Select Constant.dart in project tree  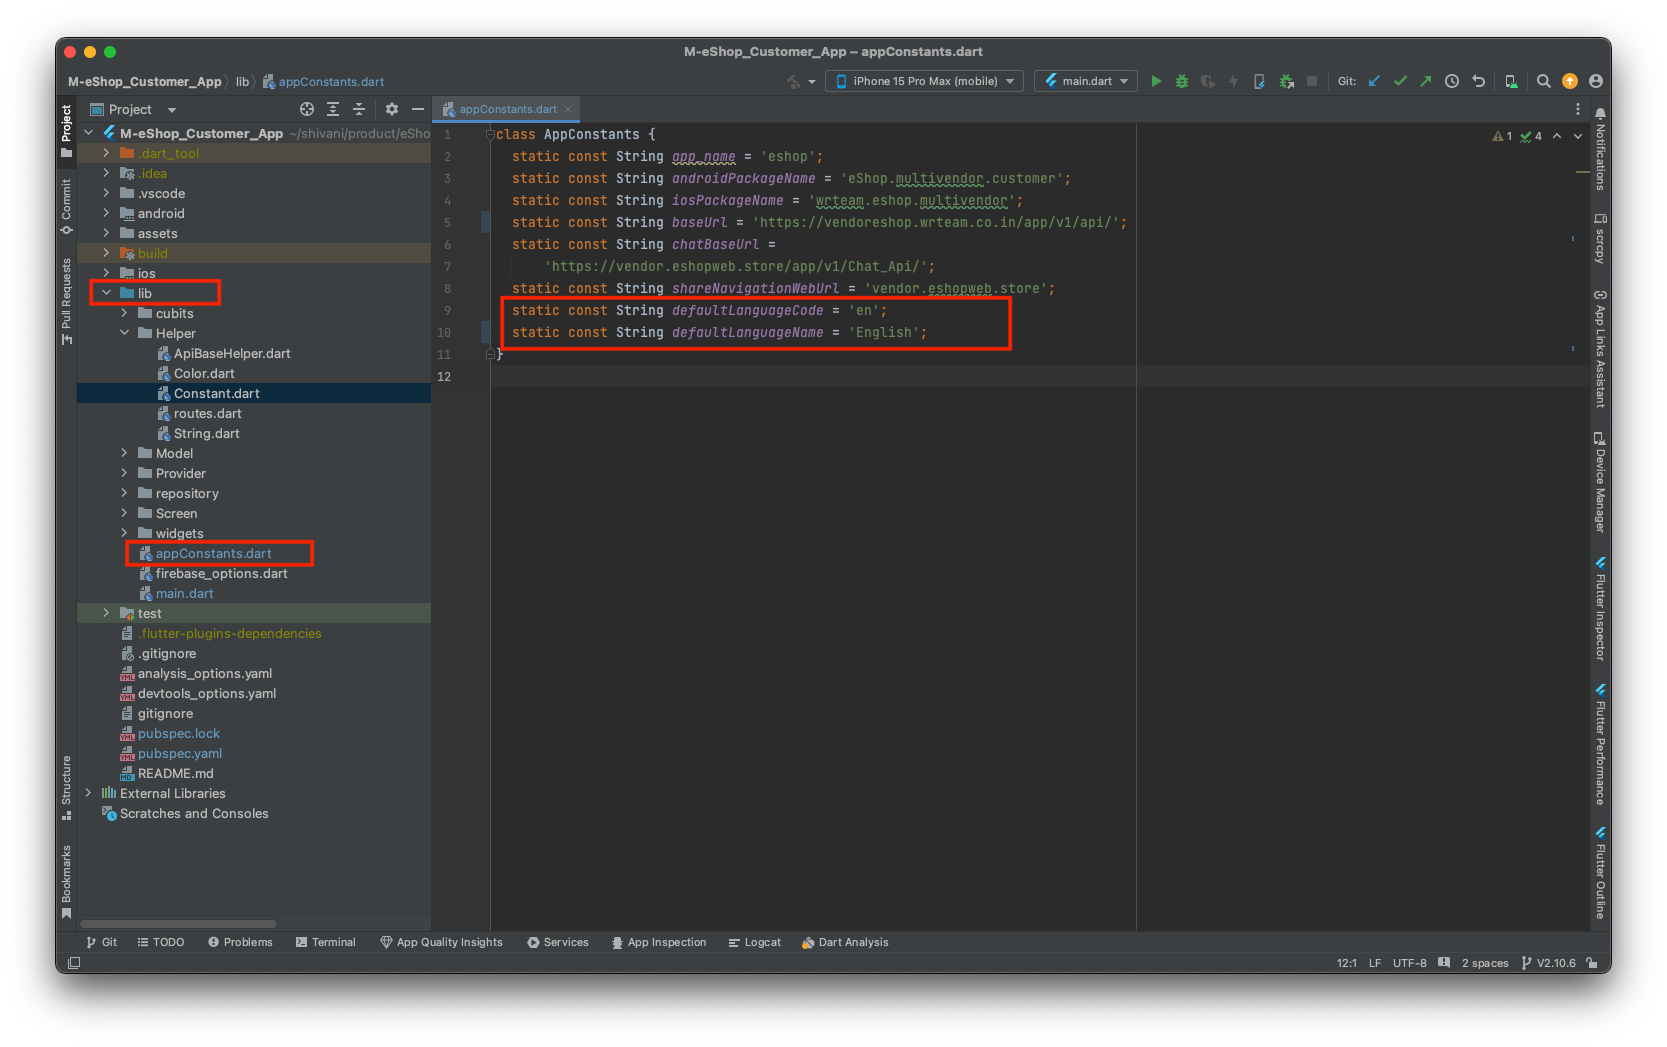coord(254,393)
